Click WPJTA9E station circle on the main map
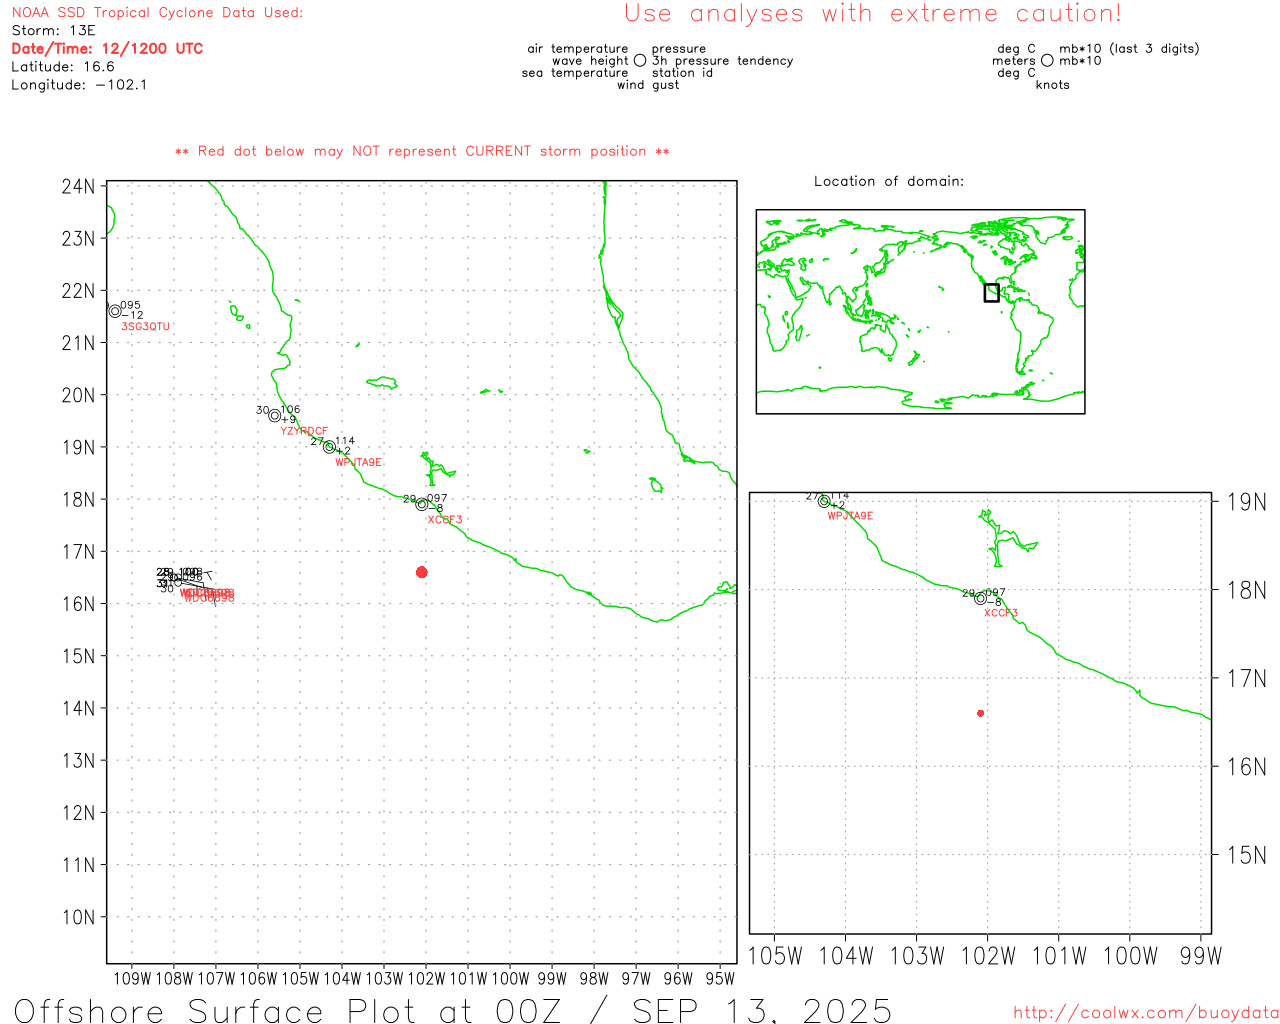 329,447
